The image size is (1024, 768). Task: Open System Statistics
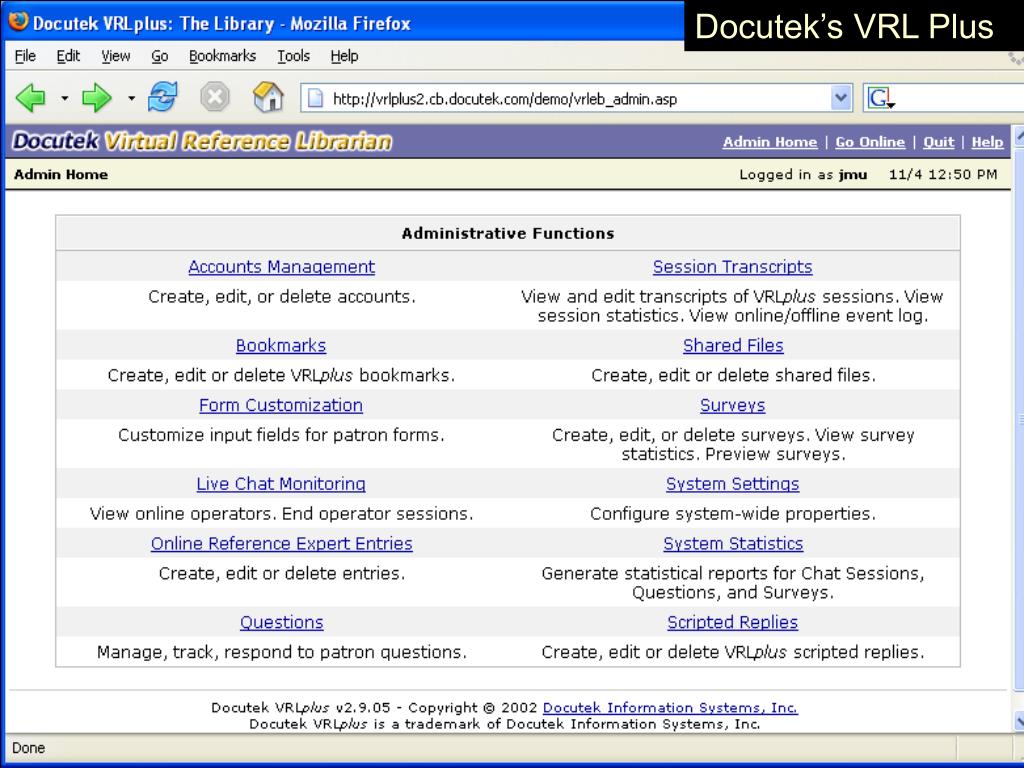point(733,543)
